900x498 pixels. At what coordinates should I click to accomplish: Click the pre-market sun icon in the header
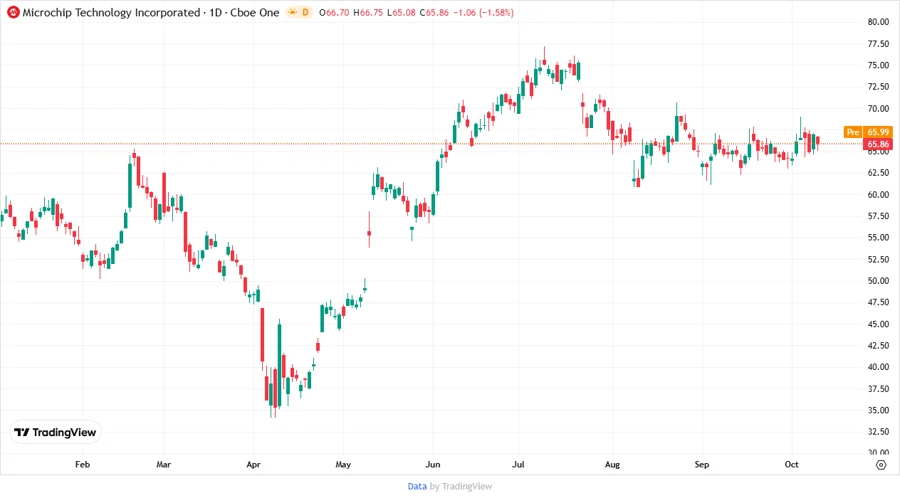(294, 12)
